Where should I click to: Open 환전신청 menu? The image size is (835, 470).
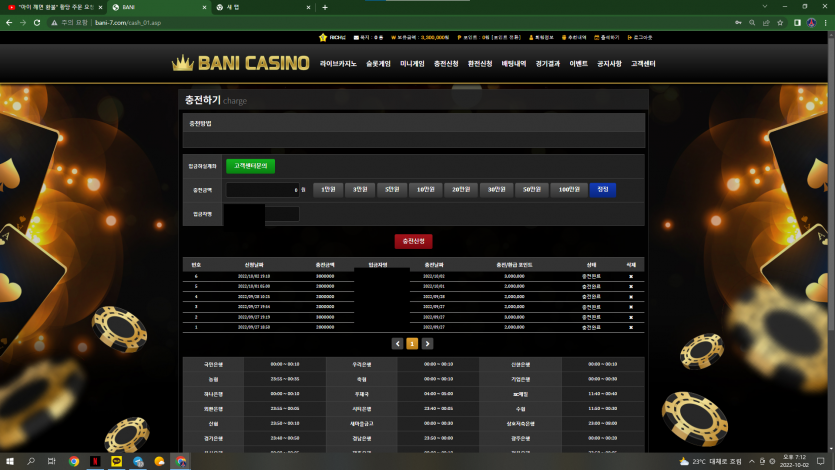pos(480,64)
